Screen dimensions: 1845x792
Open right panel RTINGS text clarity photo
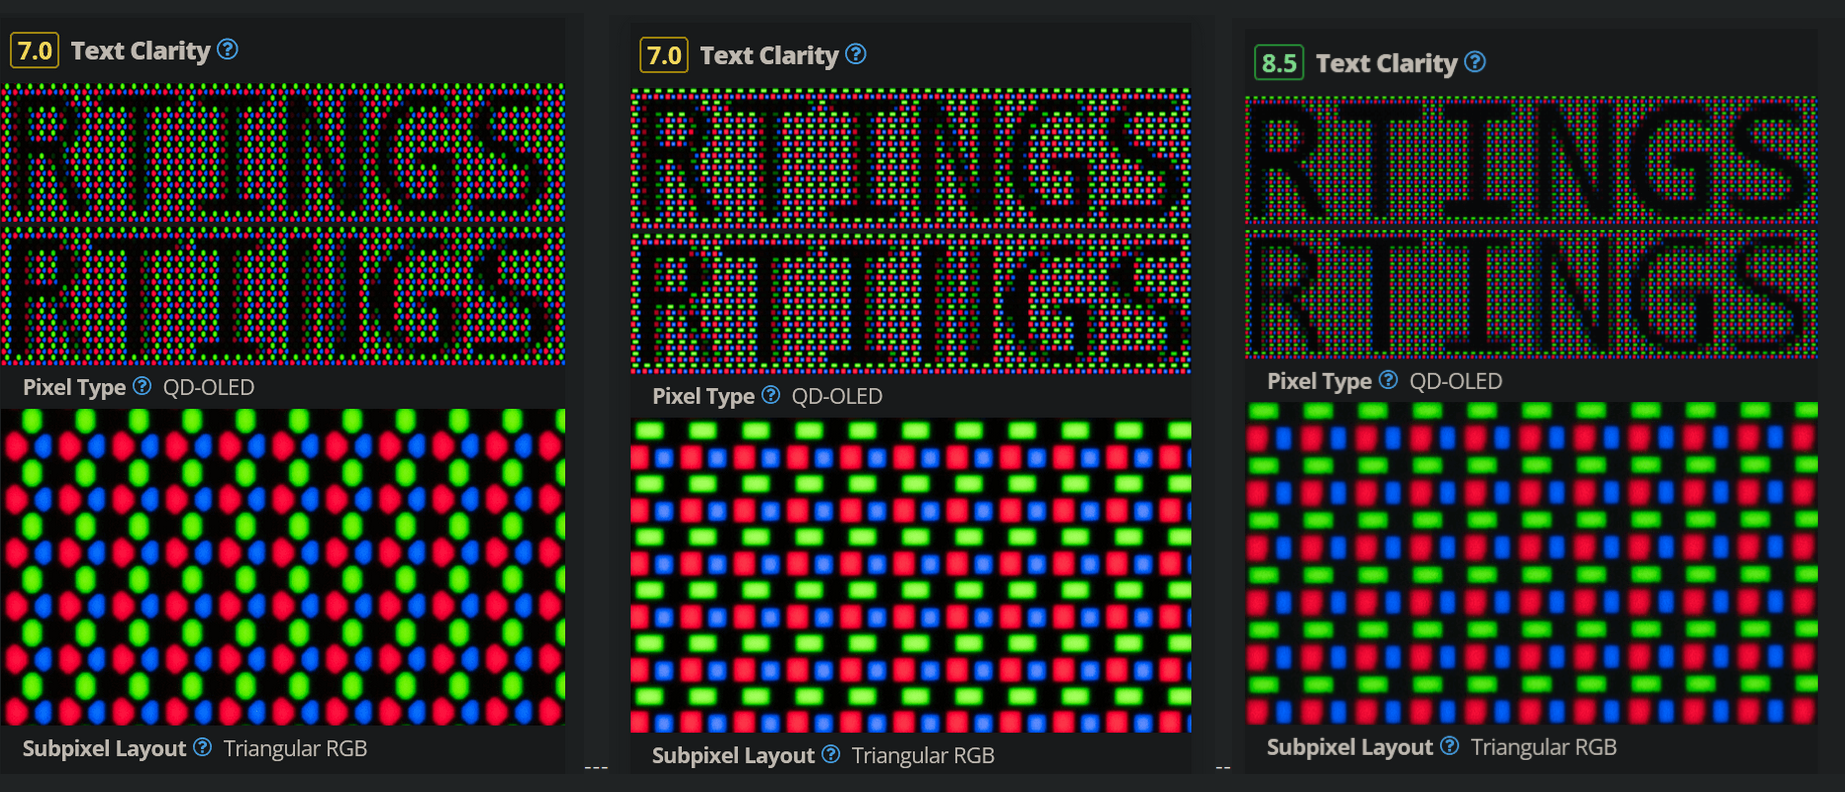[x=1531, y=227]
